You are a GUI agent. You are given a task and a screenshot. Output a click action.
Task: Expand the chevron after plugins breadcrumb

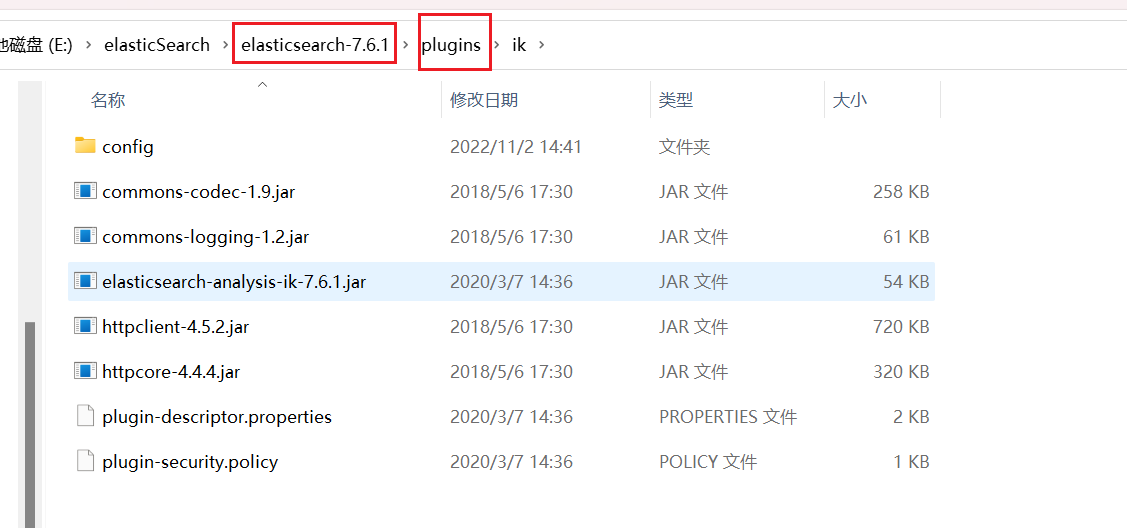pos(497,45)
